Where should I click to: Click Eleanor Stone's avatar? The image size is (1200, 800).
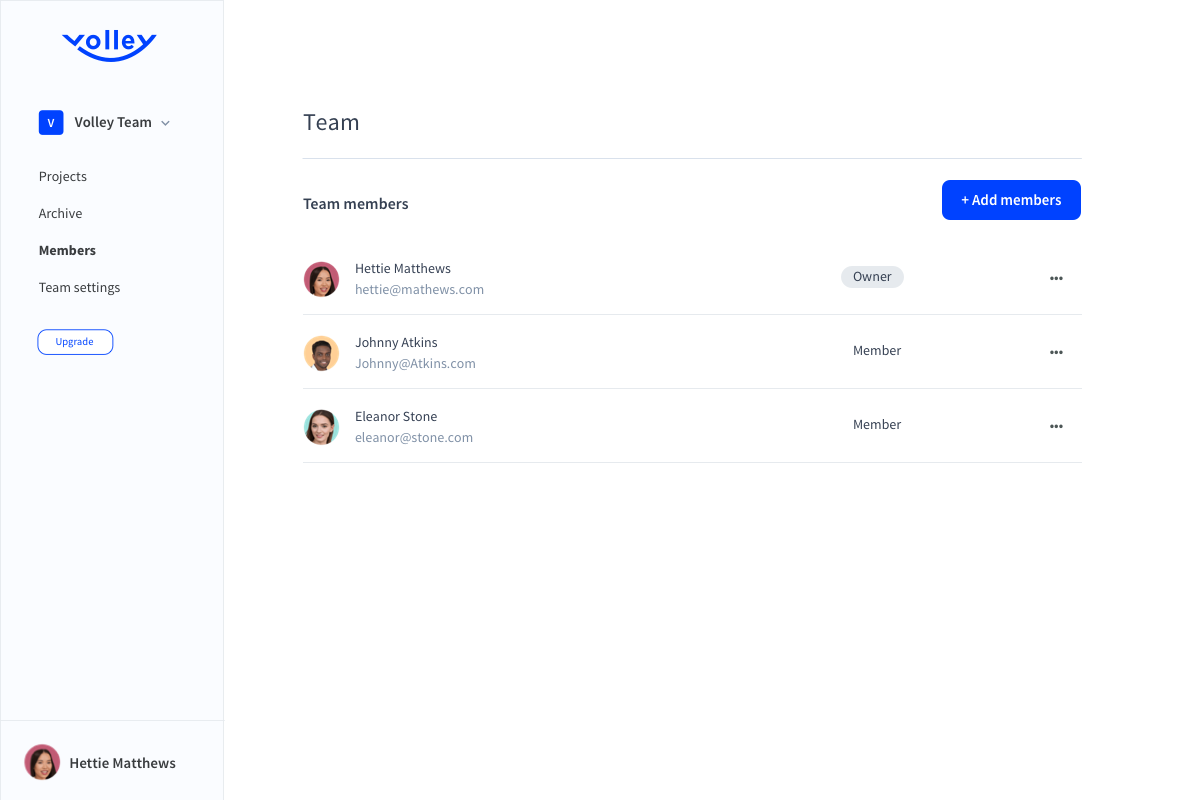pos(321,427)
